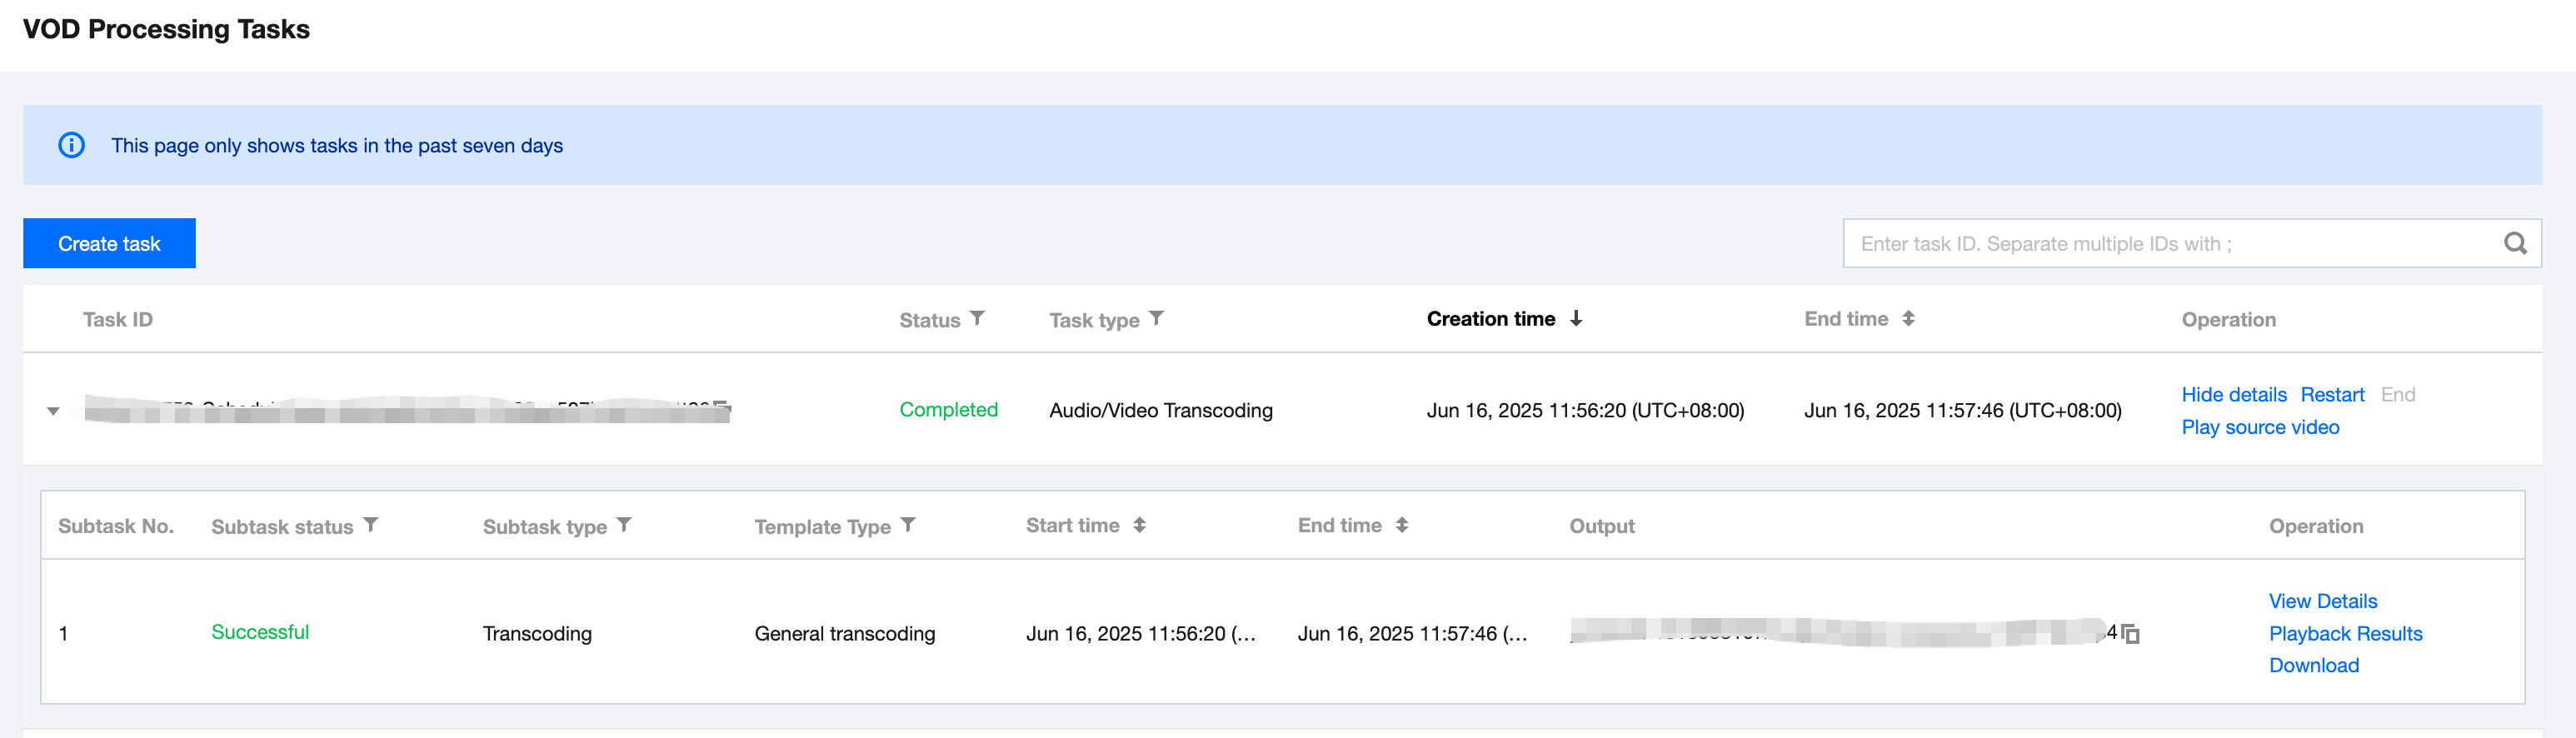Screen dimensions: 2576x738
Task: Restart the transcoding task
Action: point(2332,394)
